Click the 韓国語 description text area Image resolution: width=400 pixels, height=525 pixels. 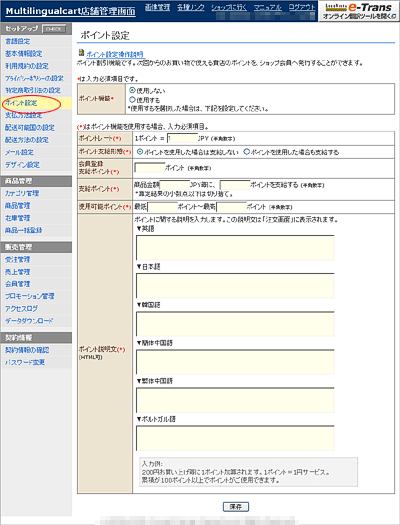pos(235,324)
